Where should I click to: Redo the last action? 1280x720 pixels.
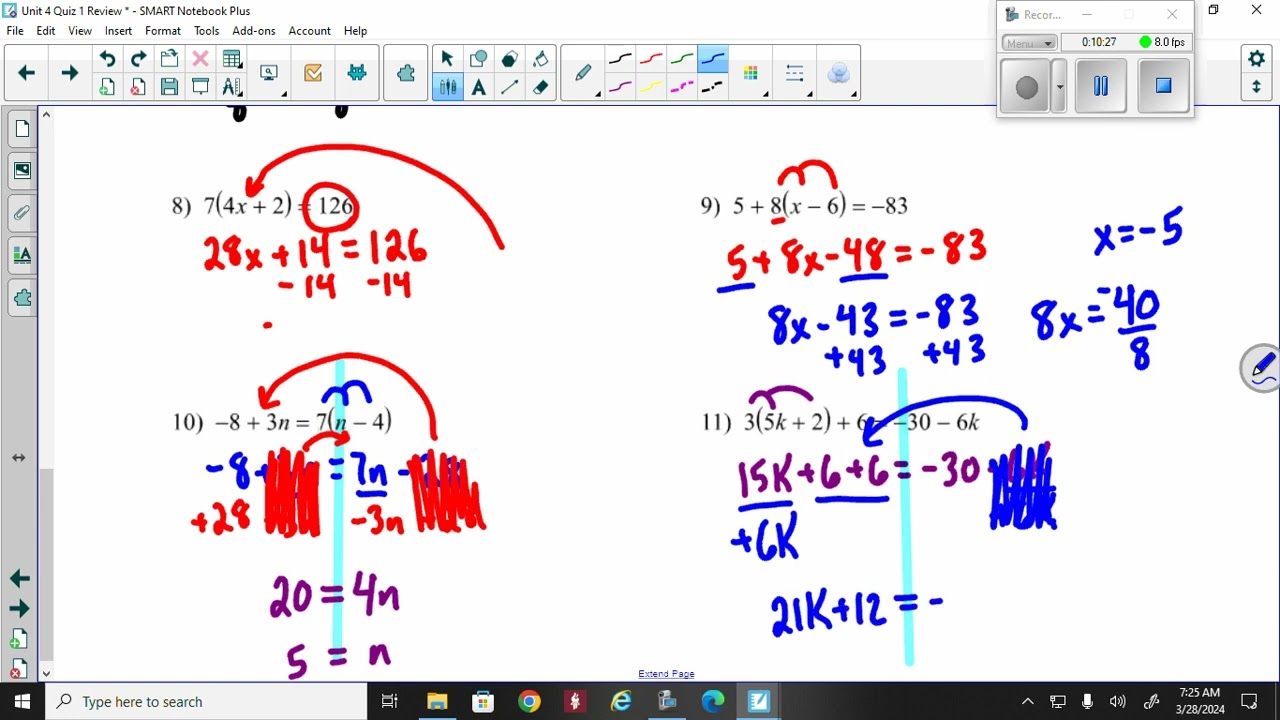point(138,59)
